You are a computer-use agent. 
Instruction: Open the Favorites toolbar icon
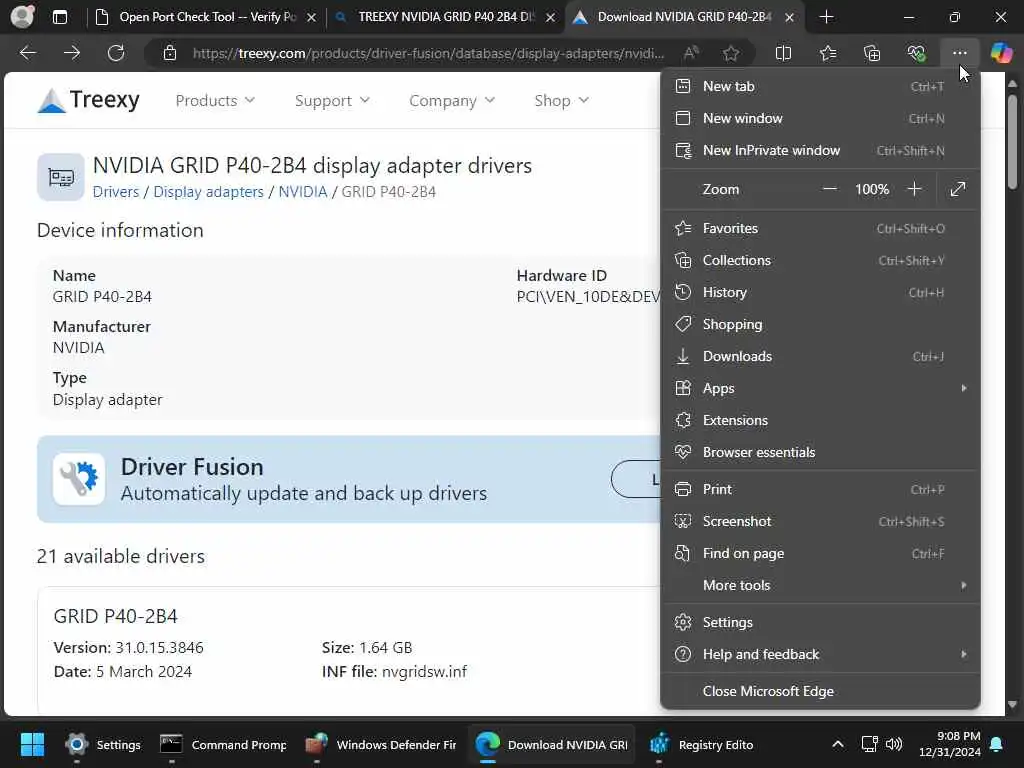[x=827, y=53]
